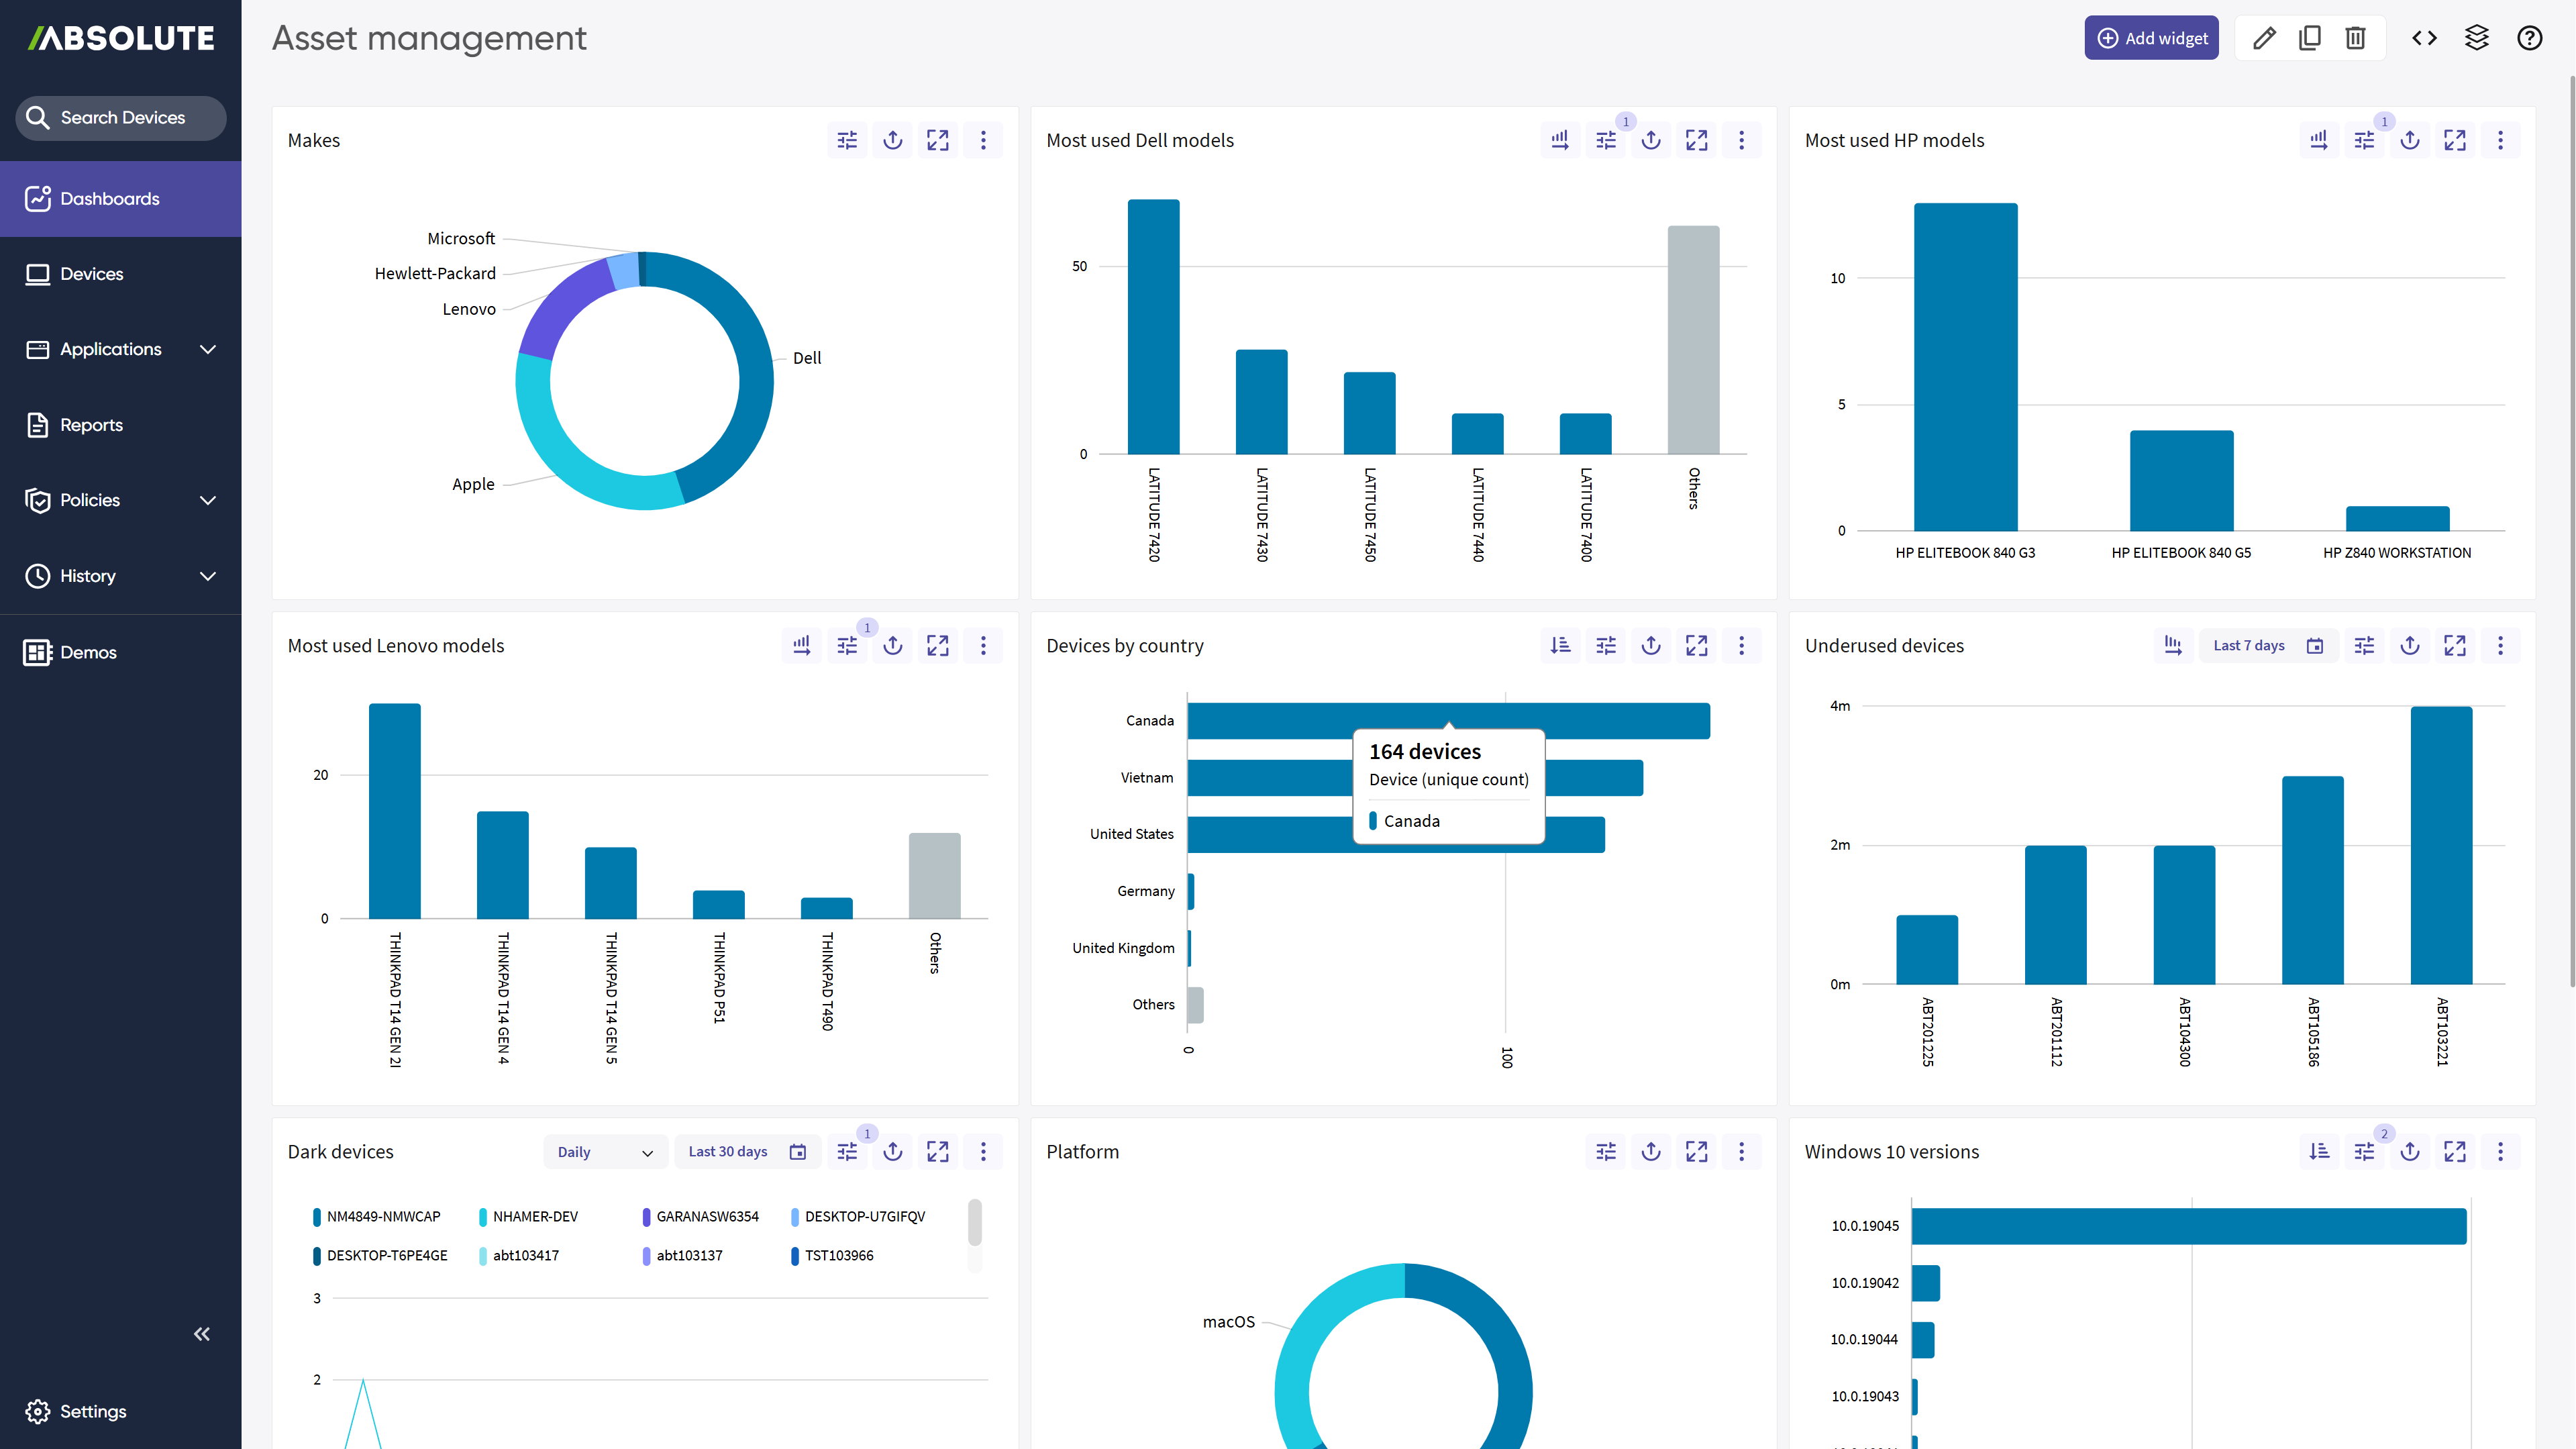Toggle the GARANASW6354 legend series
The height and width of the screenshot is (1449, 2576).
[x=701, y=1217]
